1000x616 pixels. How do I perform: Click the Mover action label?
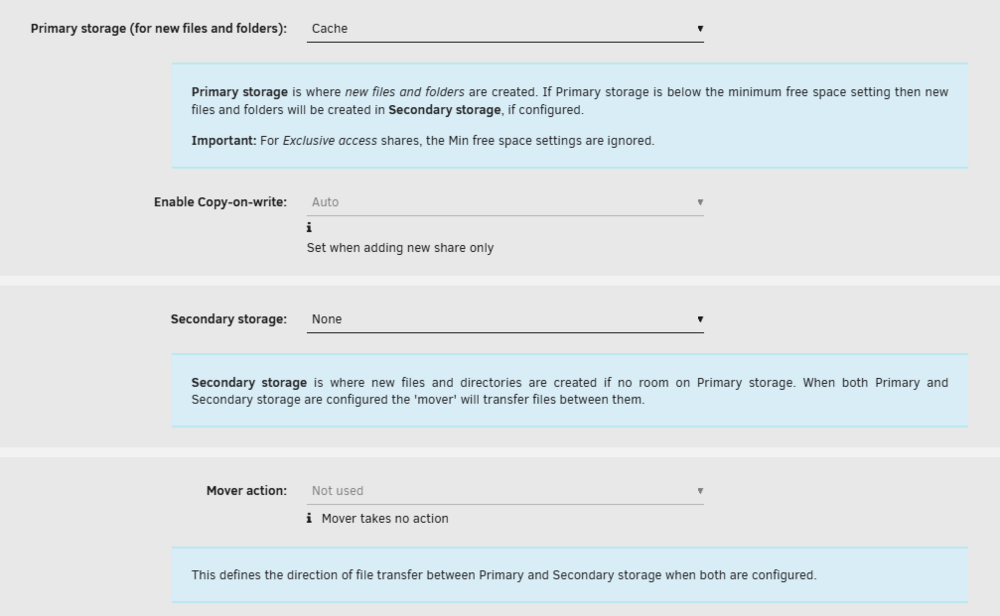(x=246, y=491)
